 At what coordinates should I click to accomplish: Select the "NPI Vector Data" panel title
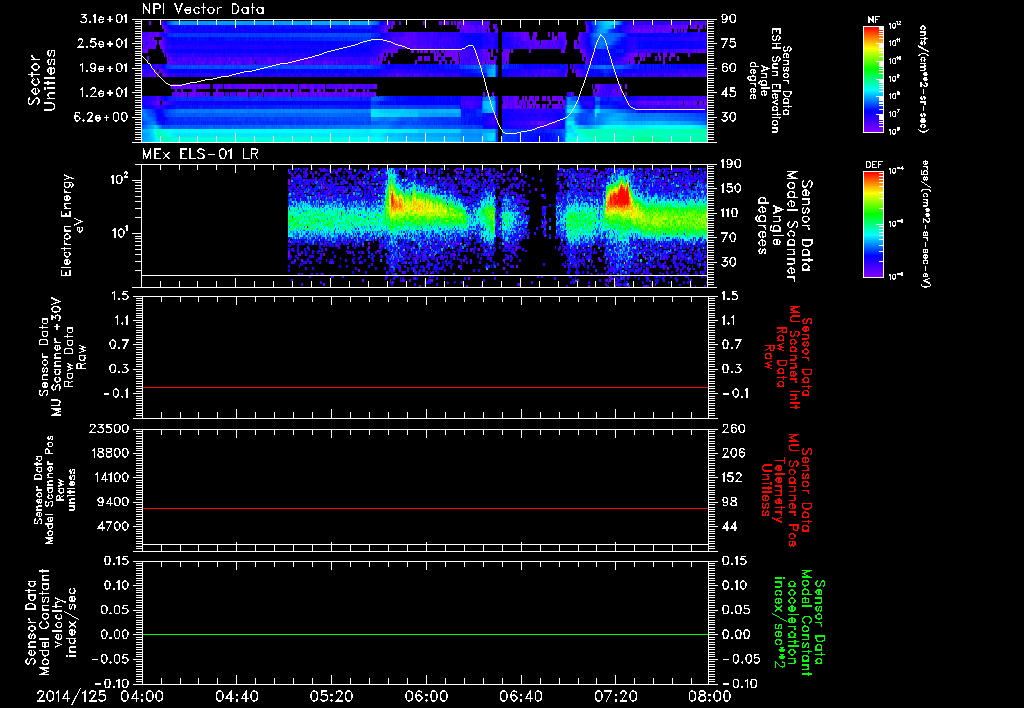tap(203, 9)
